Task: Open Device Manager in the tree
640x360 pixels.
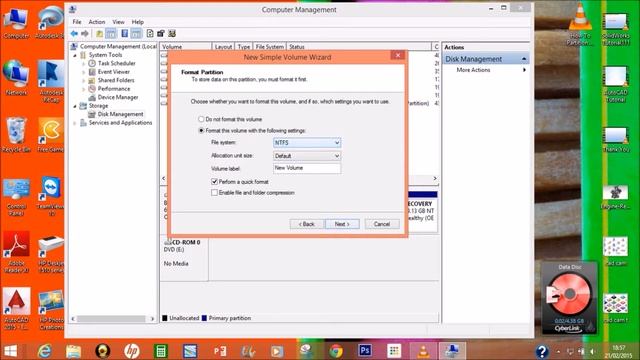Action: coord(118,97)
